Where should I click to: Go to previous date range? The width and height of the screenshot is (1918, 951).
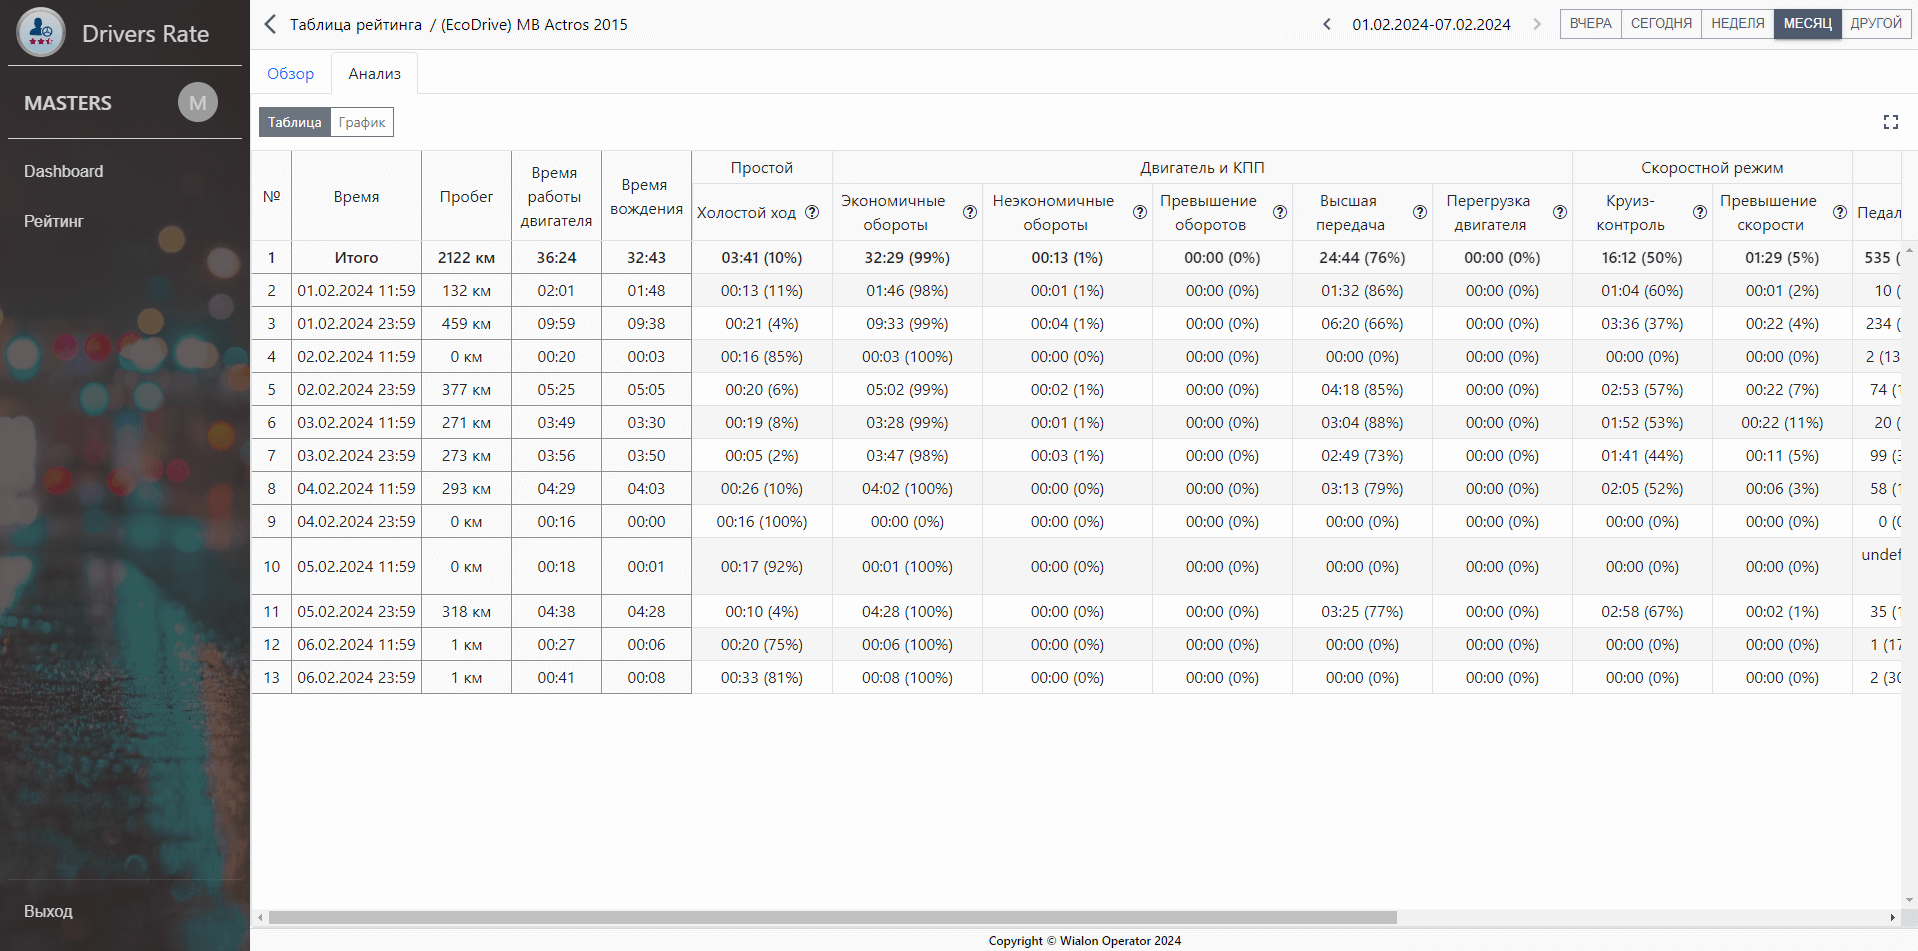pyautogui.click(x=1327, y=24)
